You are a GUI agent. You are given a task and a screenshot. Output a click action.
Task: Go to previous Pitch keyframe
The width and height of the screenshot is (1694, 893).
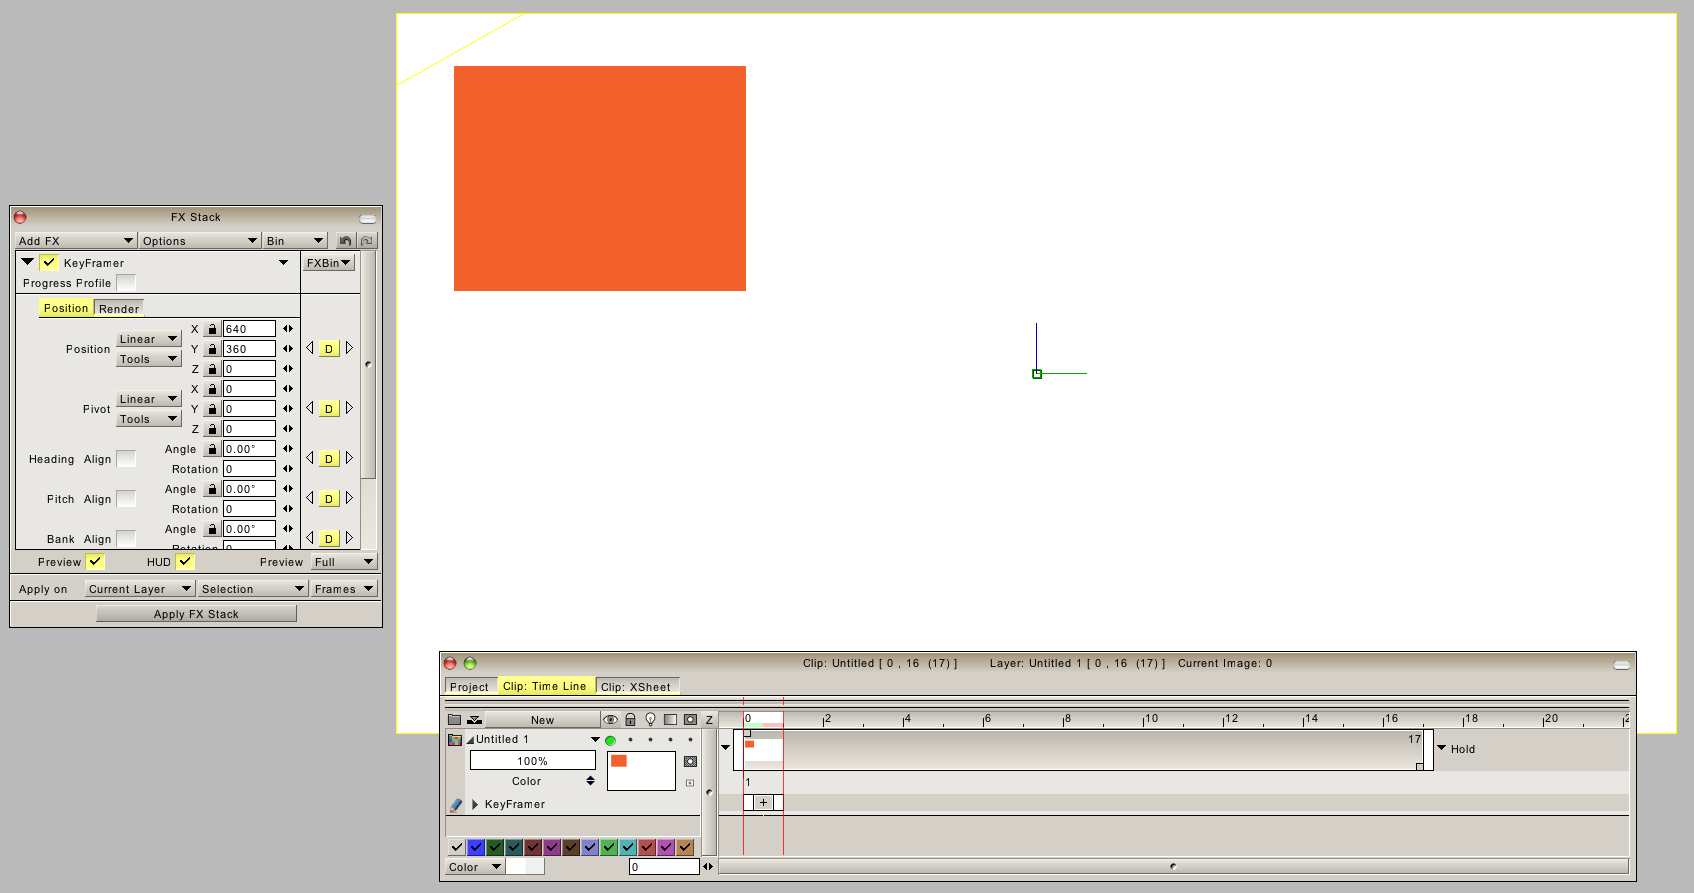point(310,498)
